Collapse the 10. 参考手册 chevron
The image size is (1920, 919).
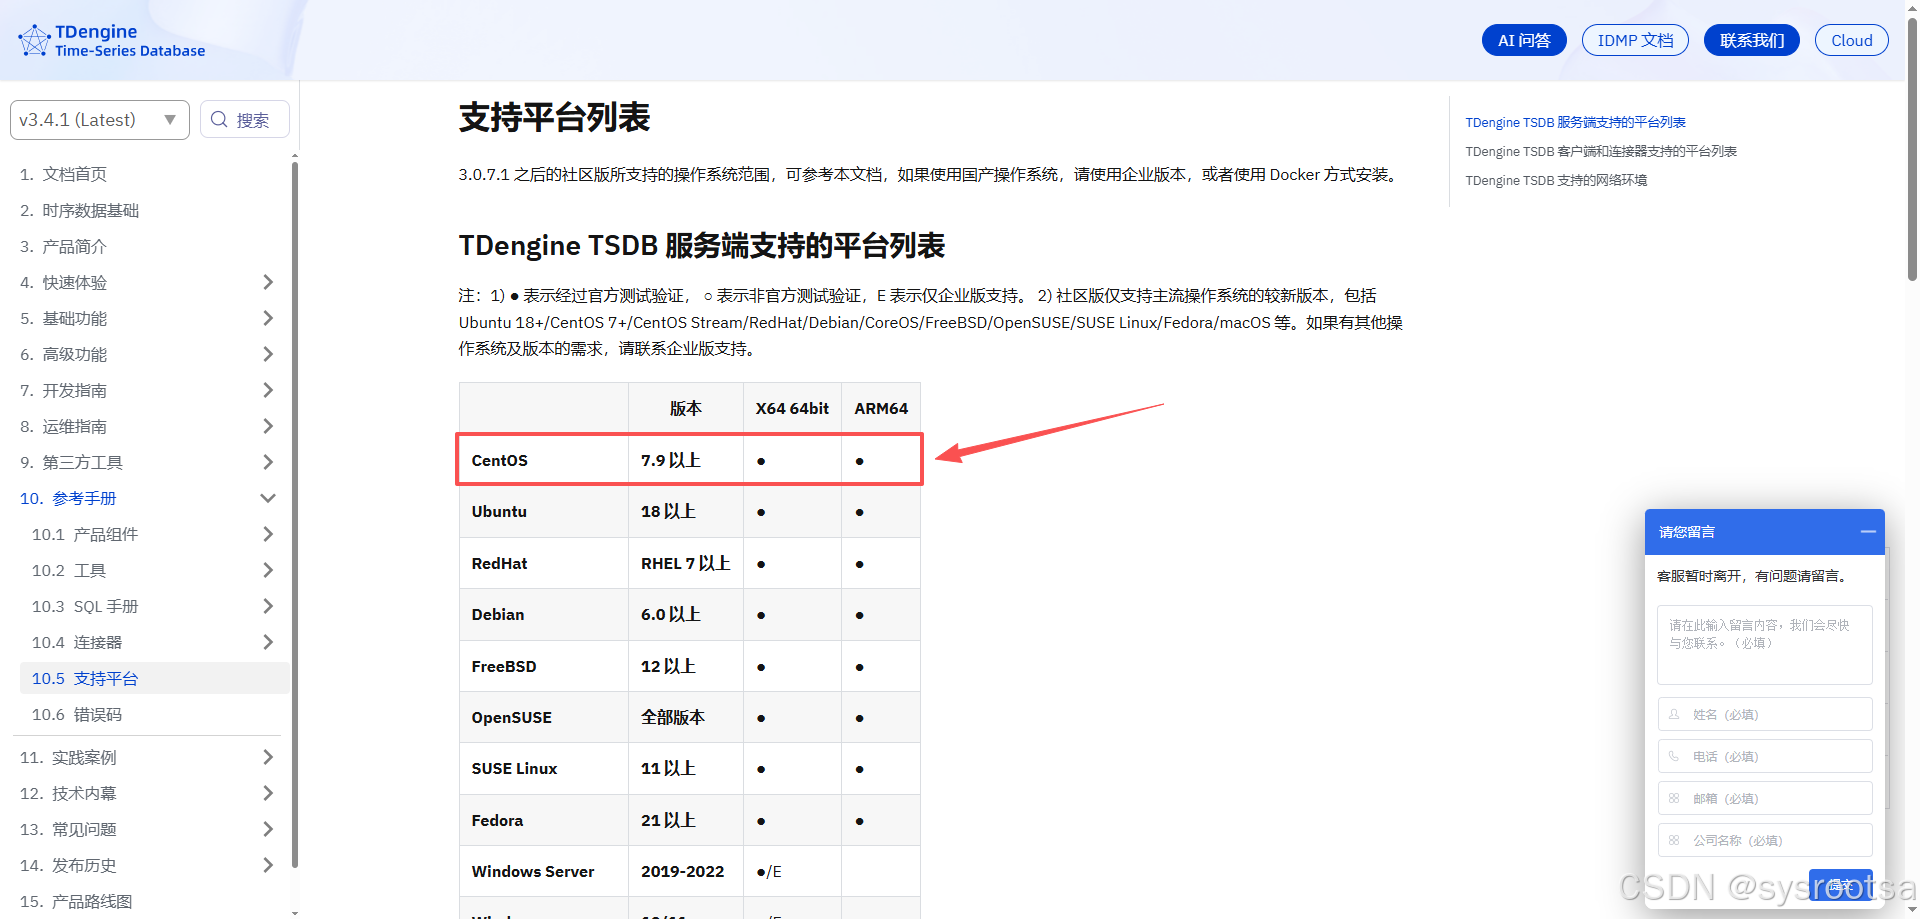pyautogui.click(x=268, y=498)
